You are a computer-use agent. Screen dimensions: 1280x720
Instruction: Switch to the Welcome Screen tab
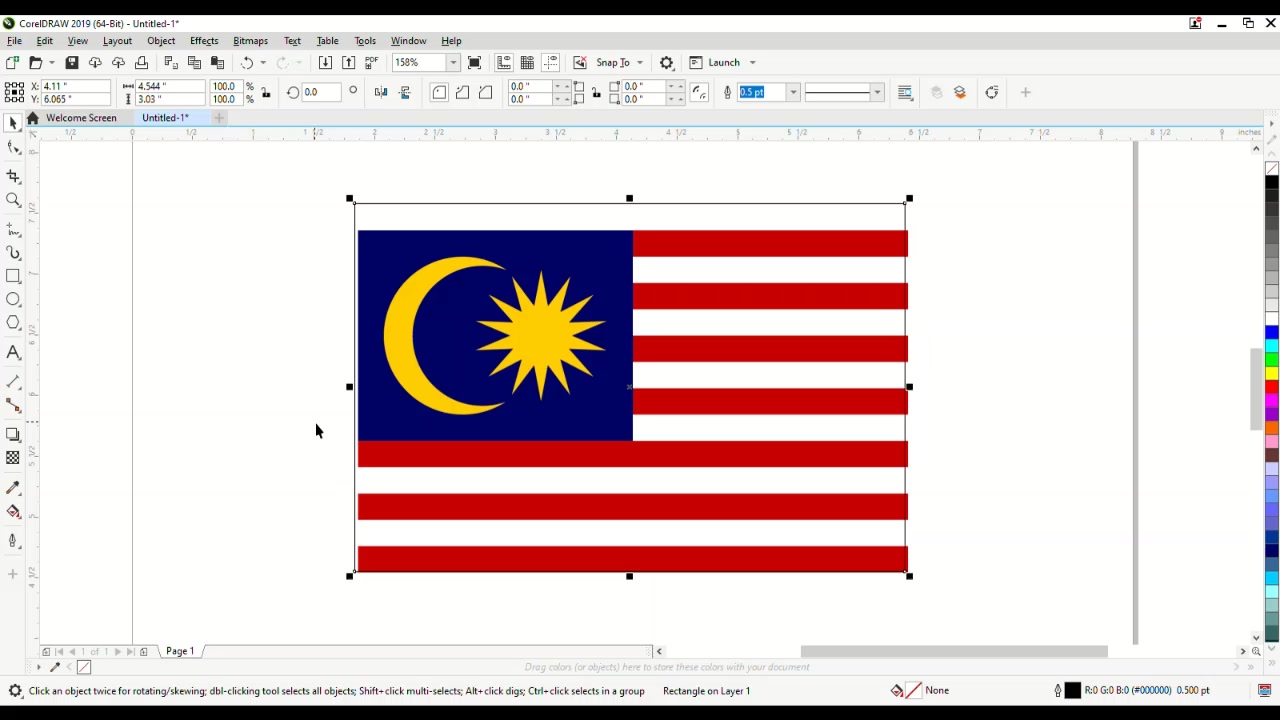click(81, 118)
